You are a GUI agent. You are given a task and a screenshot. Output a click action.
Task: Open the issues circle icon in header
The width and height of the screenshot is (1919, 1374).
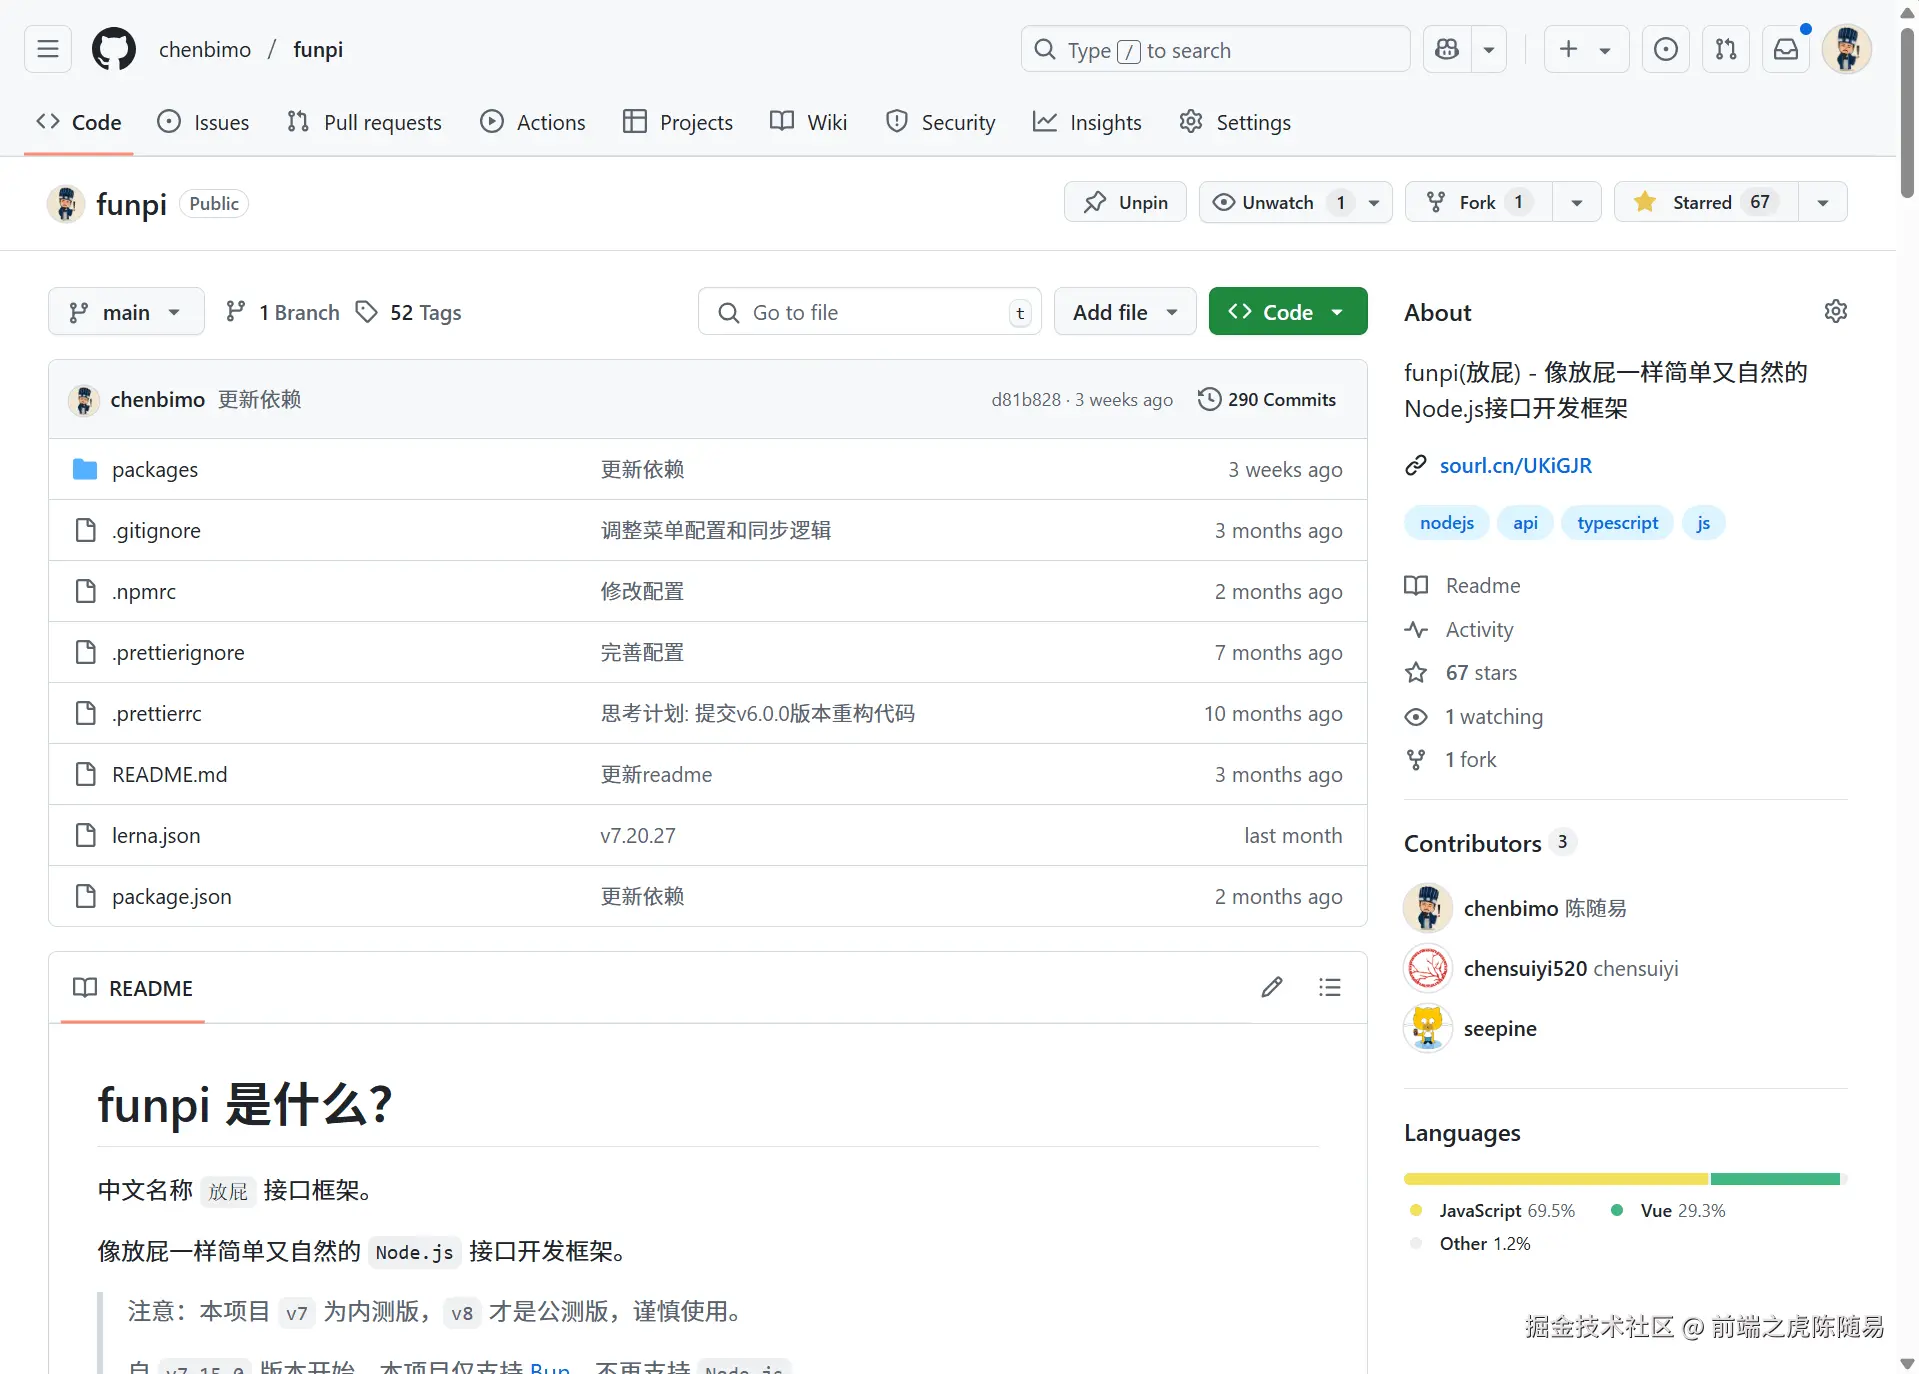click(1666, 49)
